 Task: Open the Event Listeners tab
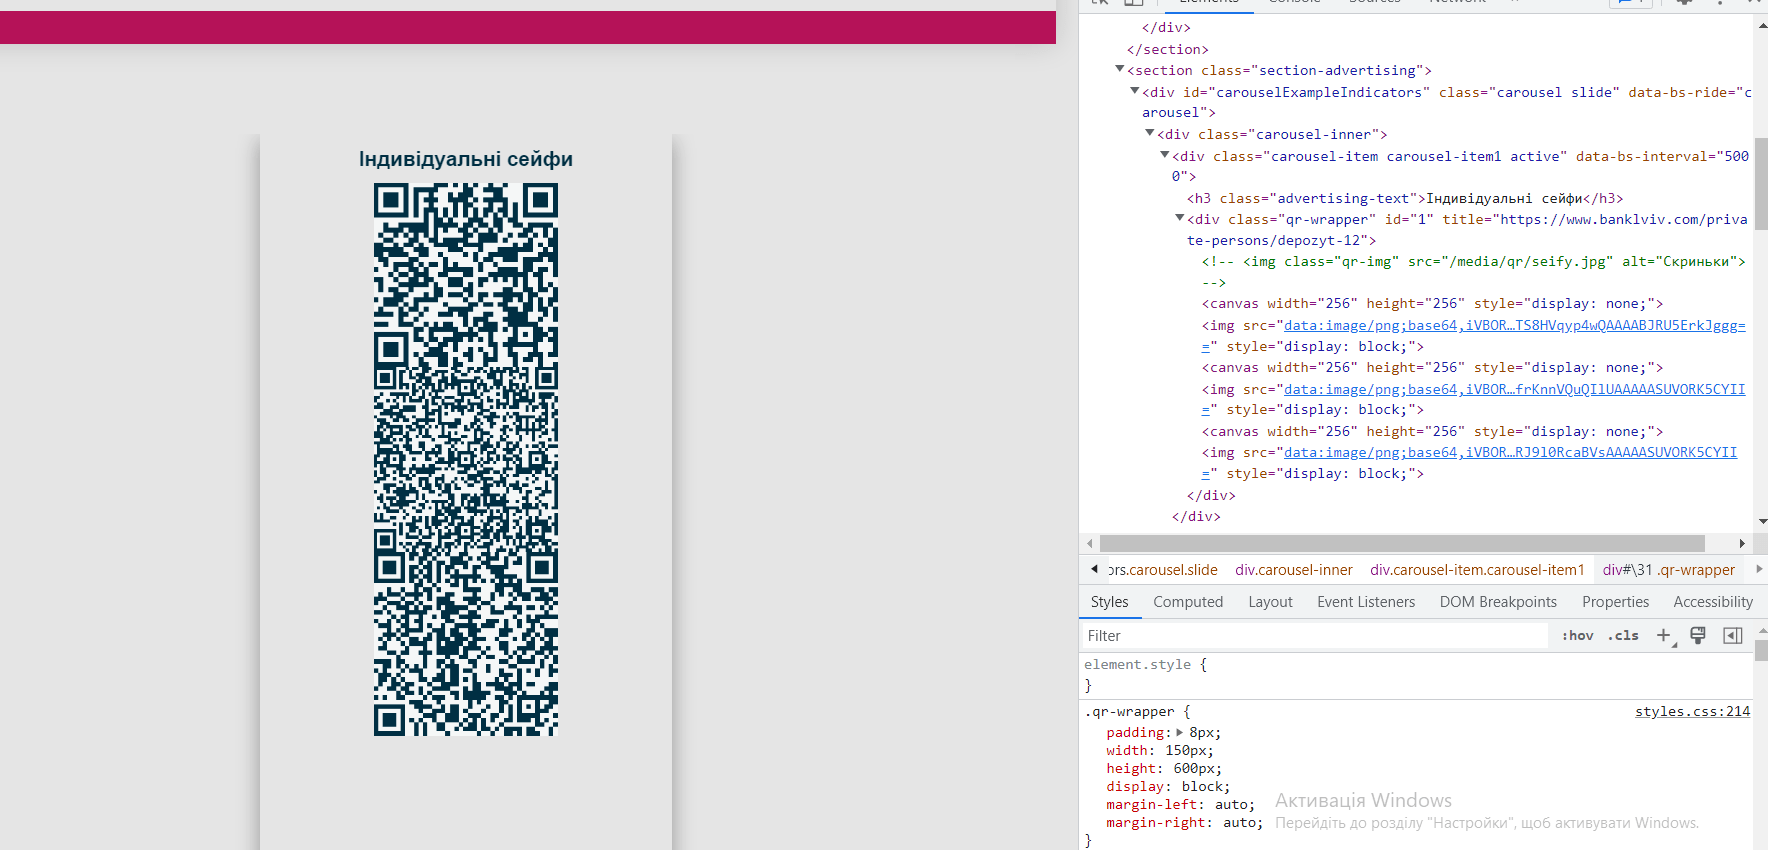1366,602
